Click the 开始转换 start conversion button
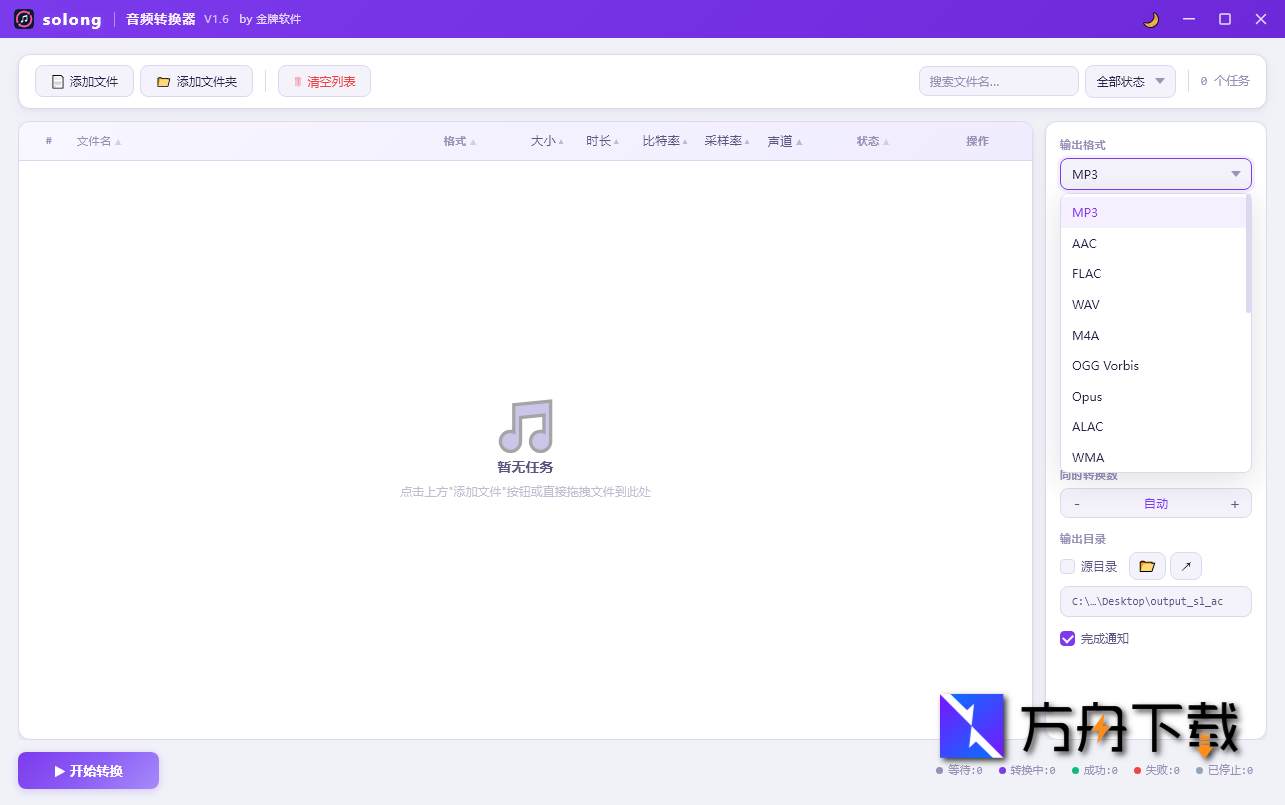 pos(88,770)
